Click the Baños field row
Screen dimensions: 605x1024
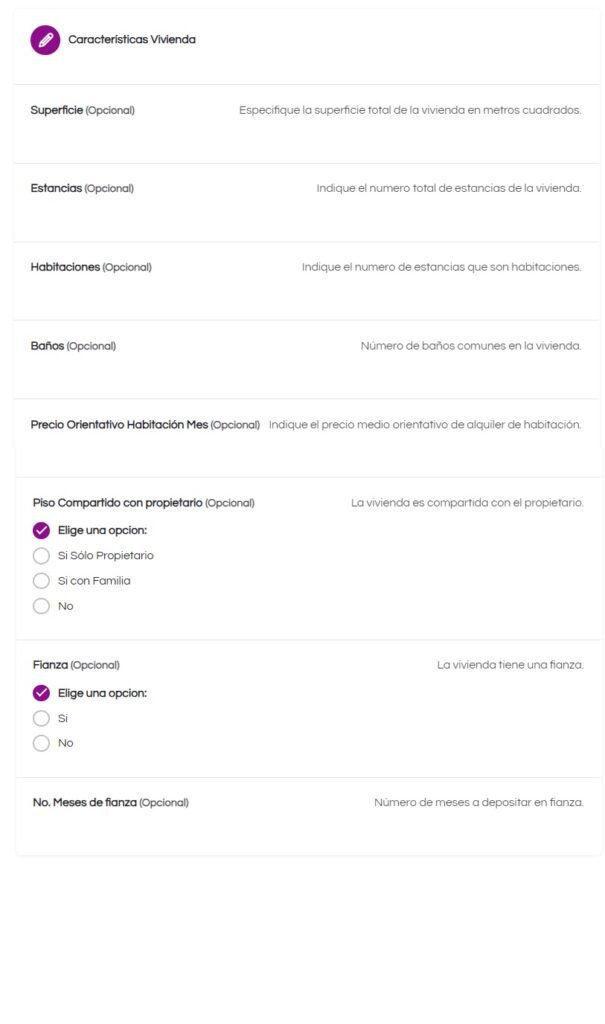coord(306,360)
